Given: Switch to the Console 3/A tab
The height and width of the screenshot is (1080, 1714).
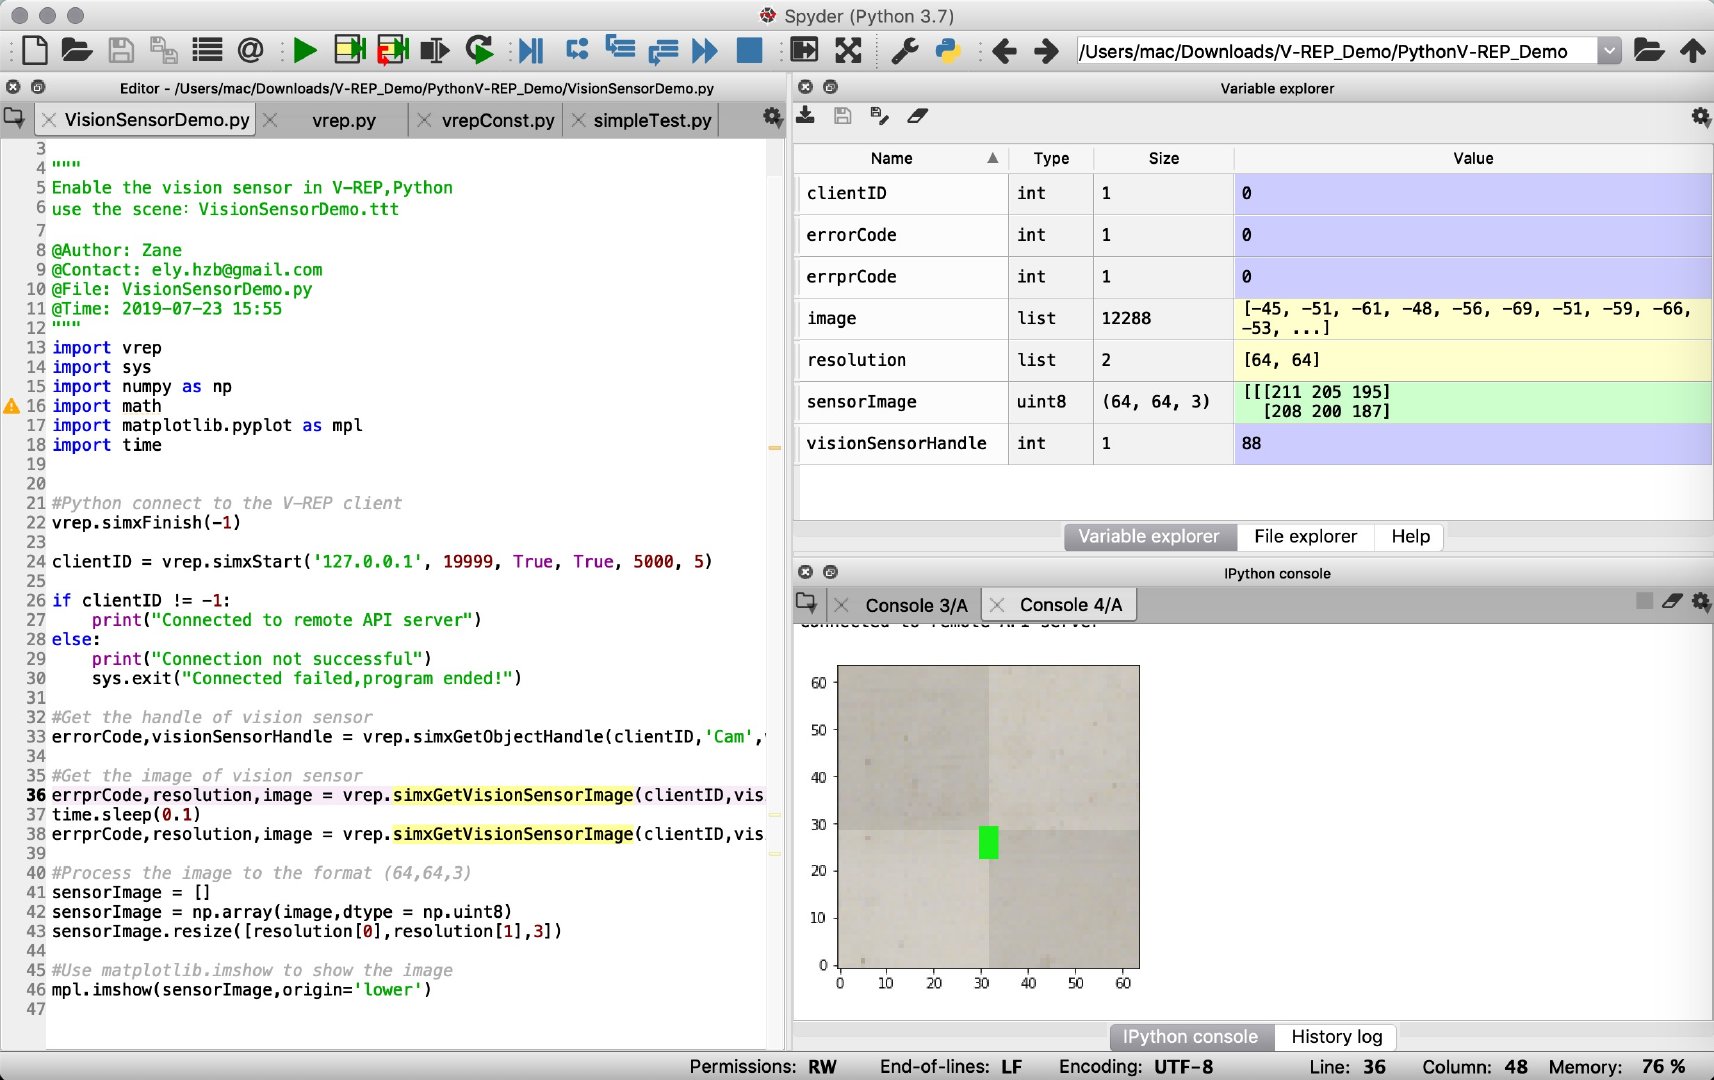Looking at the screenshot, I should point(915,604).
